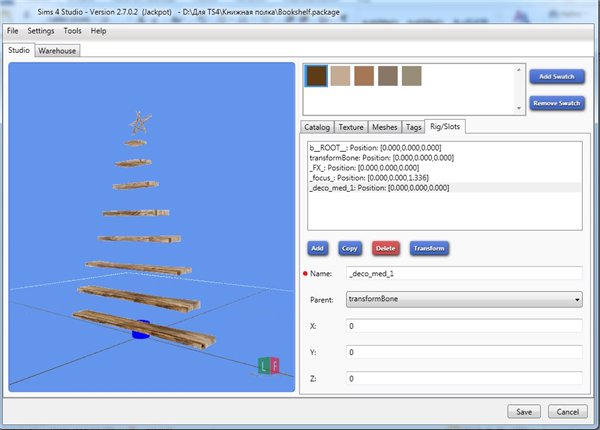The image size is (600, 430).
Task: Pick the light beige second swatch
Action: 342,75
